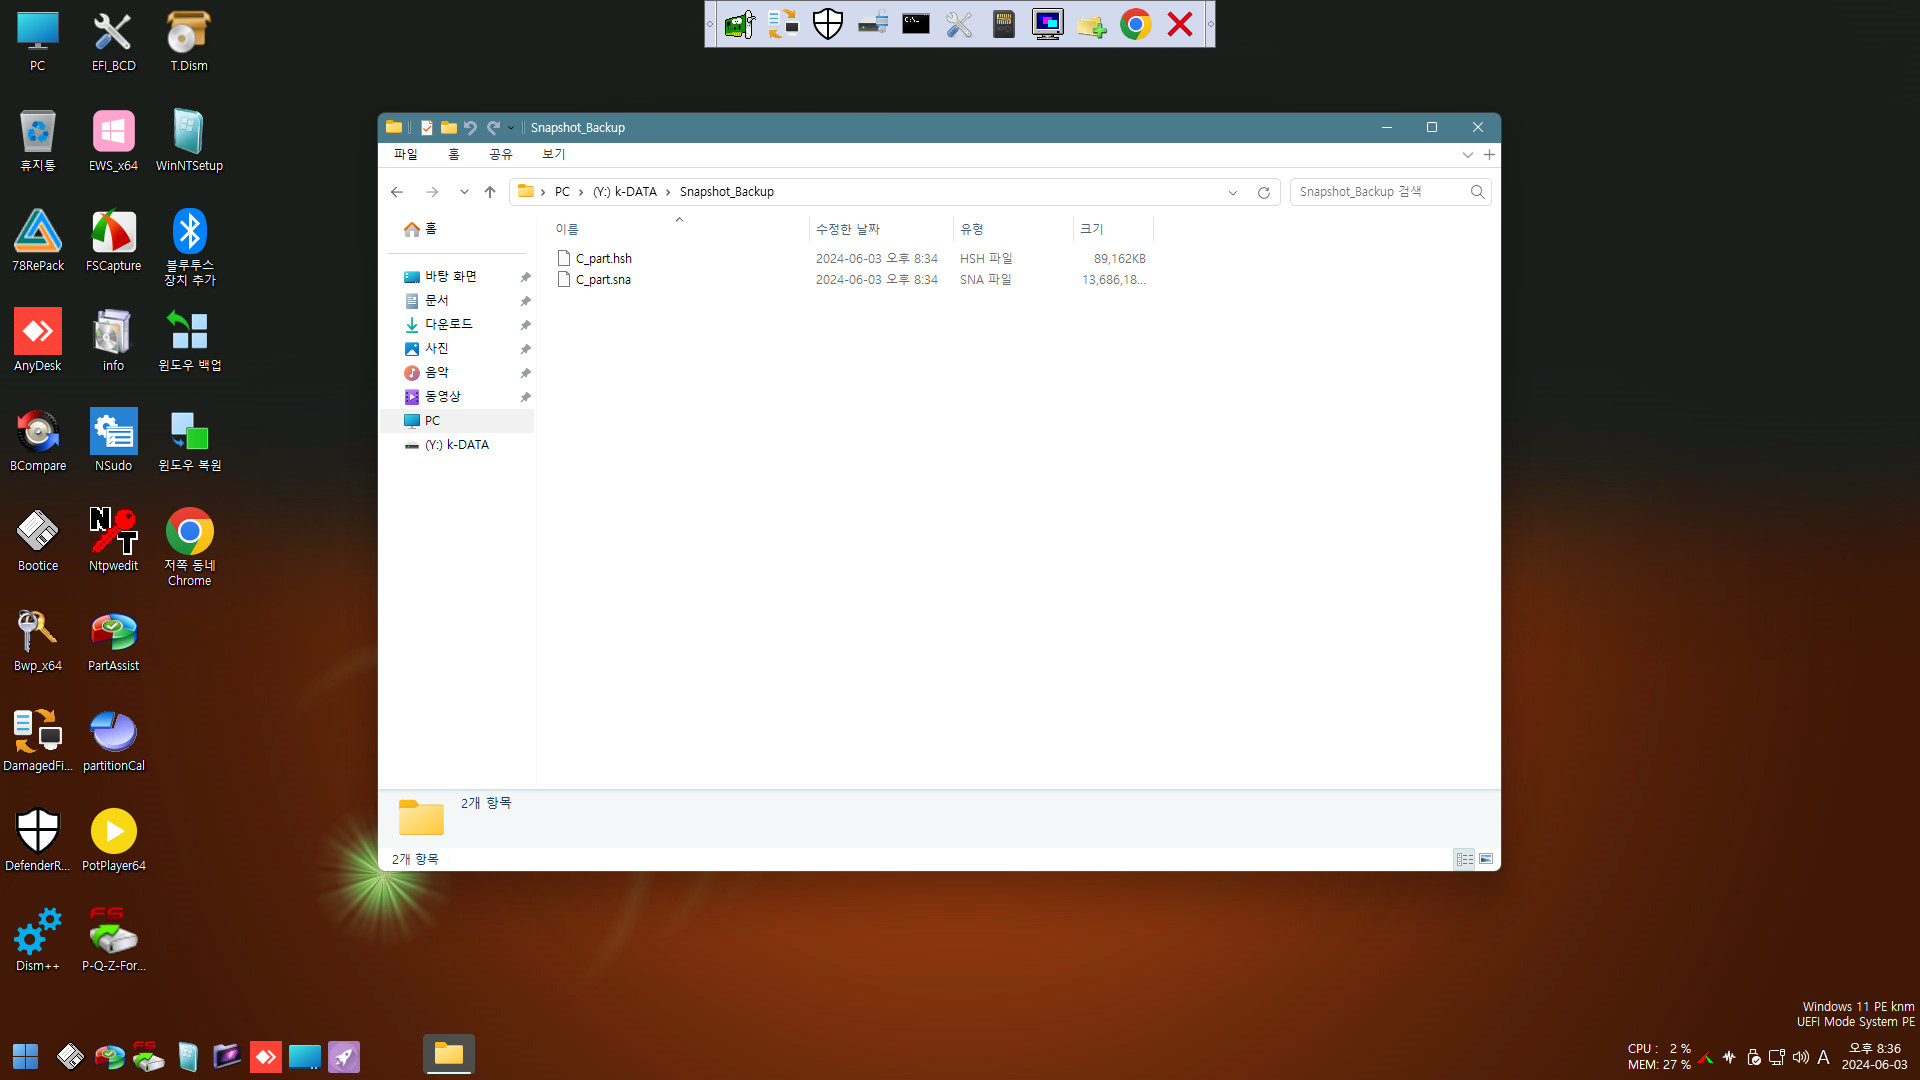The width and height of the screenshot is (1920, 1080).
Task: Open the drive lock icon in top dock
Action: pyautogui.click(x=872, y=24)
